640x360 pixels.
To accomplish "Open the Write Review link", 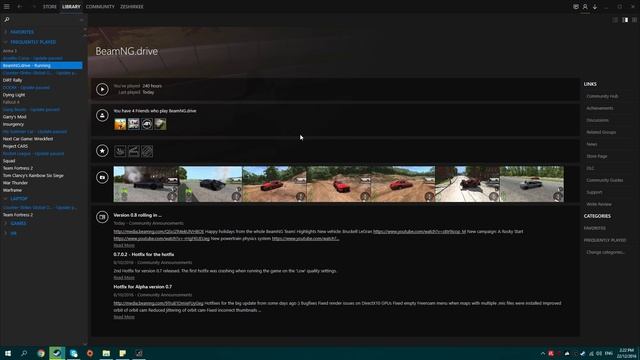I will (599, 204).
